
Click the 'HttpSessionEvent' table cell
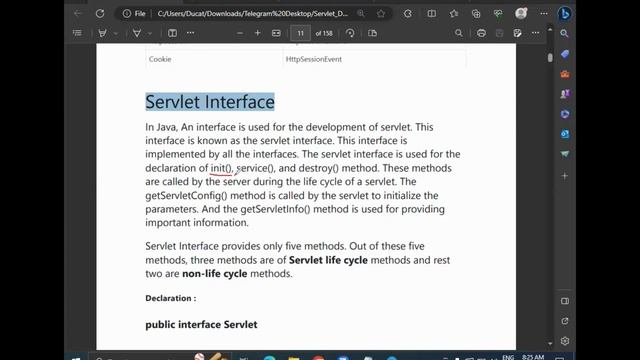coord(313,59)
